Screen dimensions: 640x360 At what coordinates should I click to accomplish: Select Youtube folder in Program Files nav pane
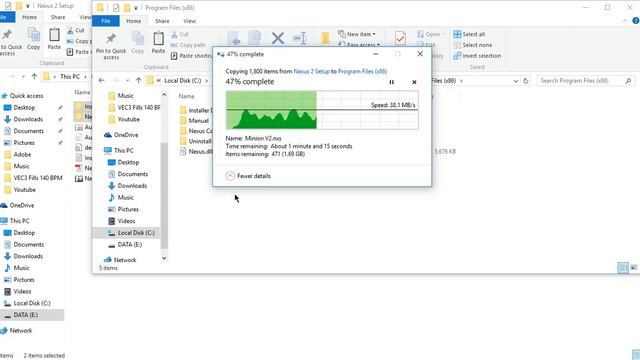tap(124, 119)
